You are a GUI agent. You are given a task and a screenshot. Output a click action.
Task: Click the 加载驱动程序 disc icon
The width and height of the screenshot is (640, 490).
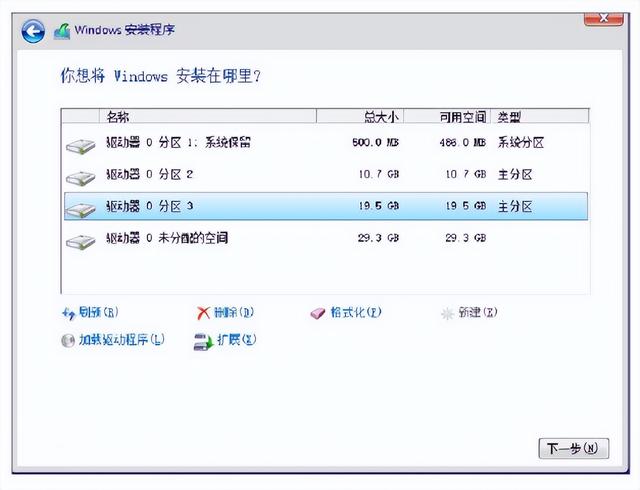click(68, 340)
